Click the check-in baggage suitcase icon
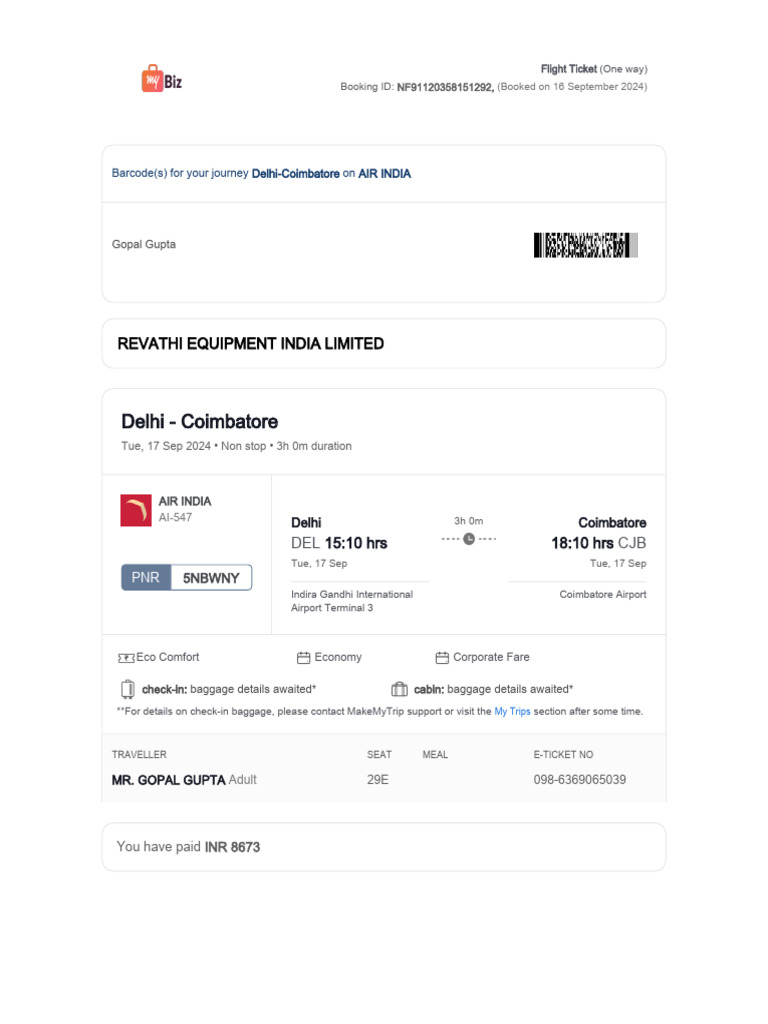 [x=128, y=689]
